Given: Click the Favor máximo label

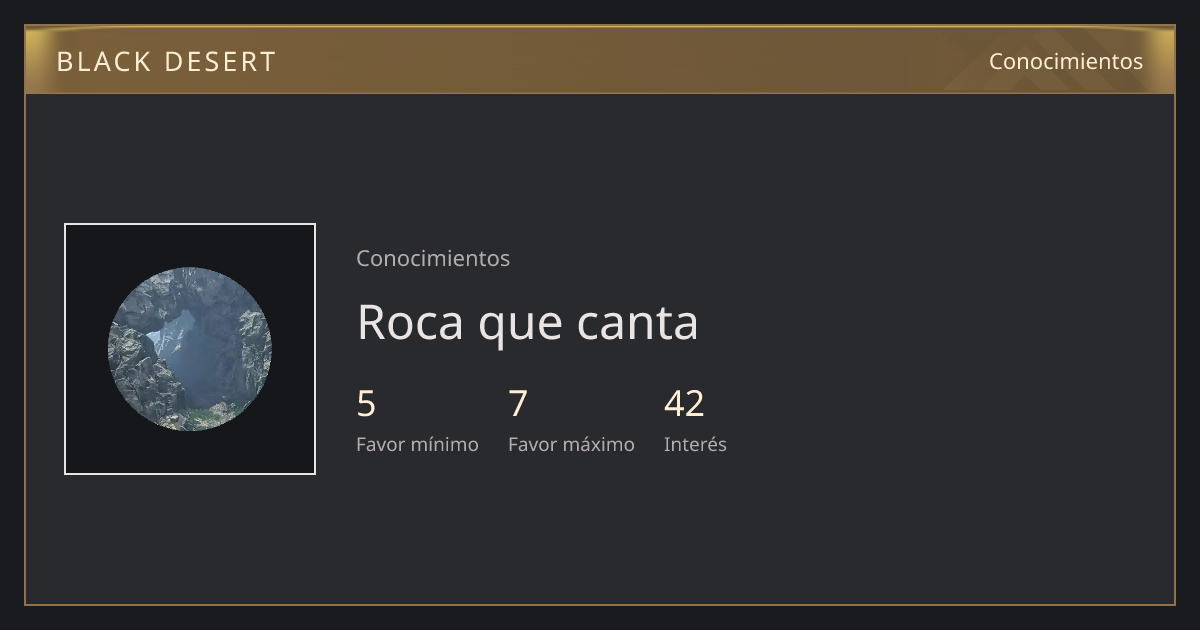Looking at the screenshot, I should point(571,444).
